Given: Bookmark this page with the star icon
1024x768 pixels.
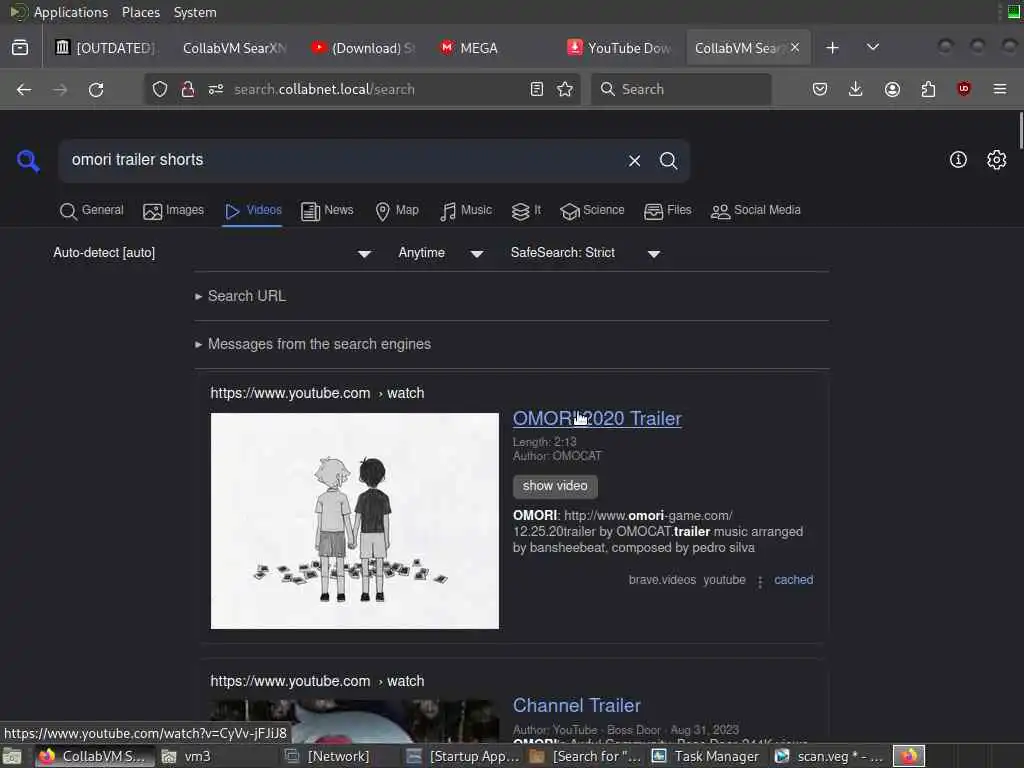Looking at the screenshot, I should [565, 89].
